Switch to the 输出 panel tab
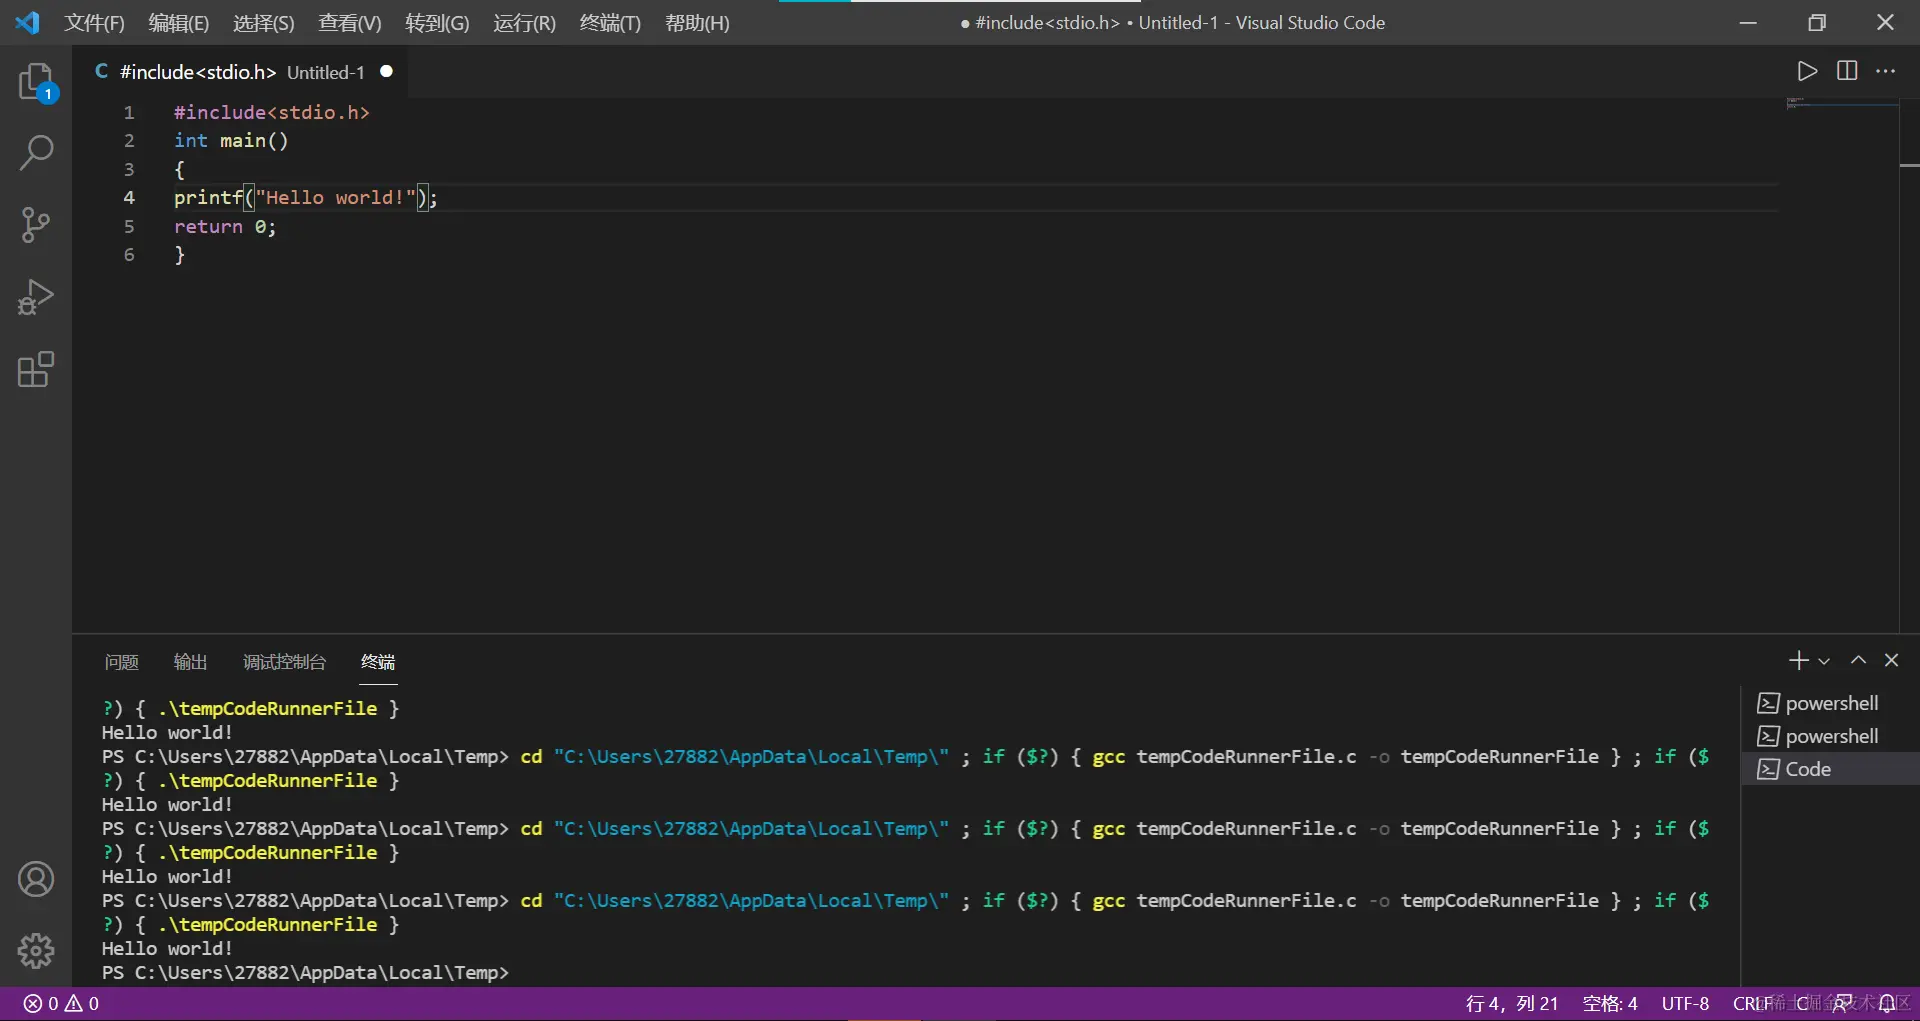The width and height of the screenshot is (1920, 1021). [190, 662]
